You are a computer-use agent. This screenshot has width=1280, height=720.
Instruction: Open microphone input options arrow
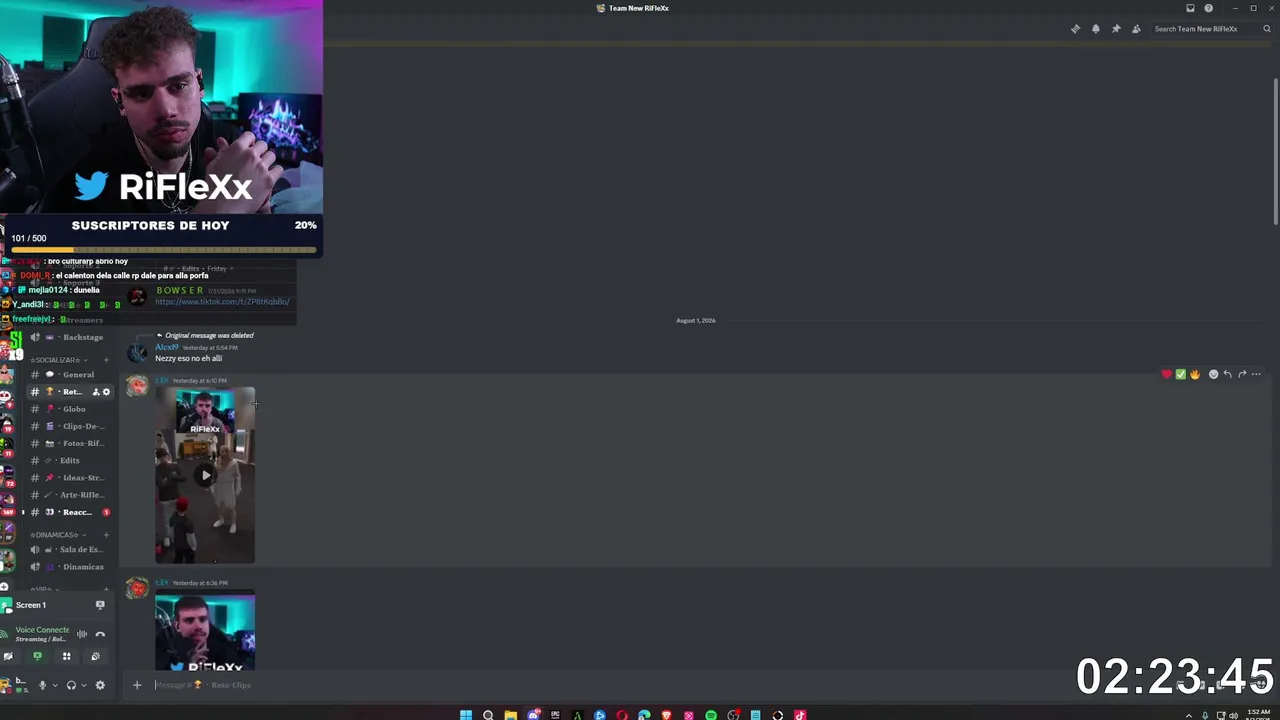(54, 685)
